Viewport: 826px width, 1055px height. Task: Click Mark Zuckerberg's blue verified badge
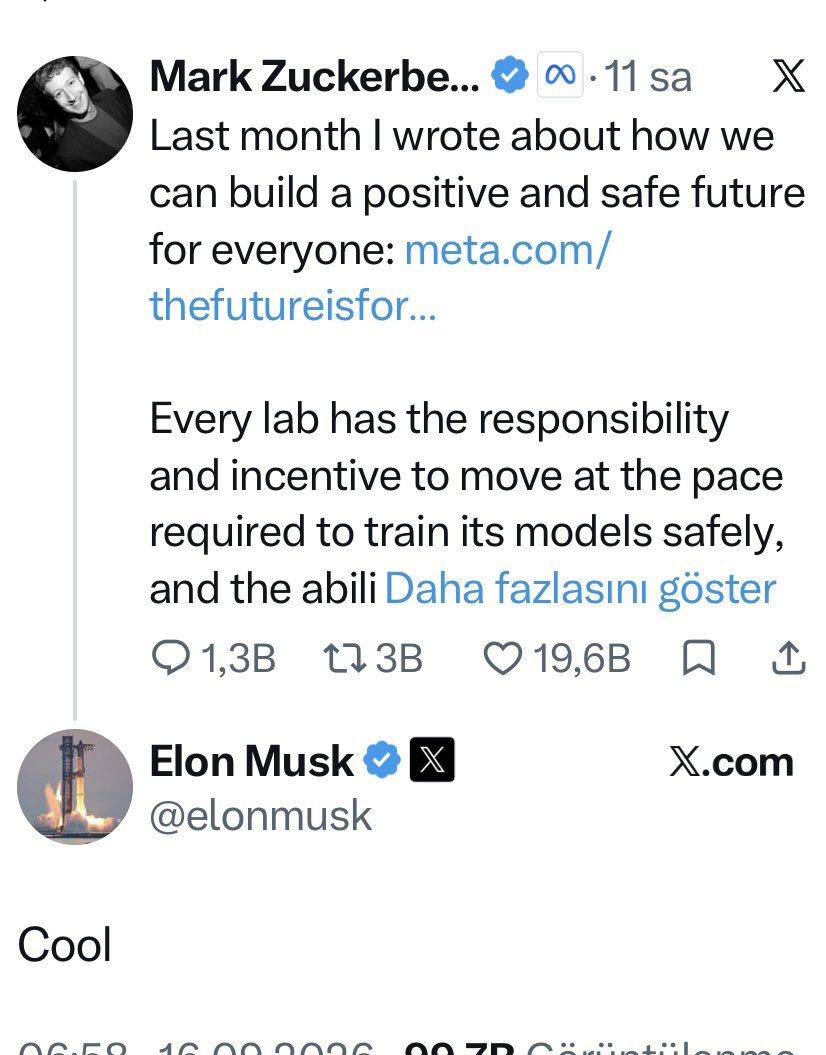pyautogui.click(x=510, y=75)
